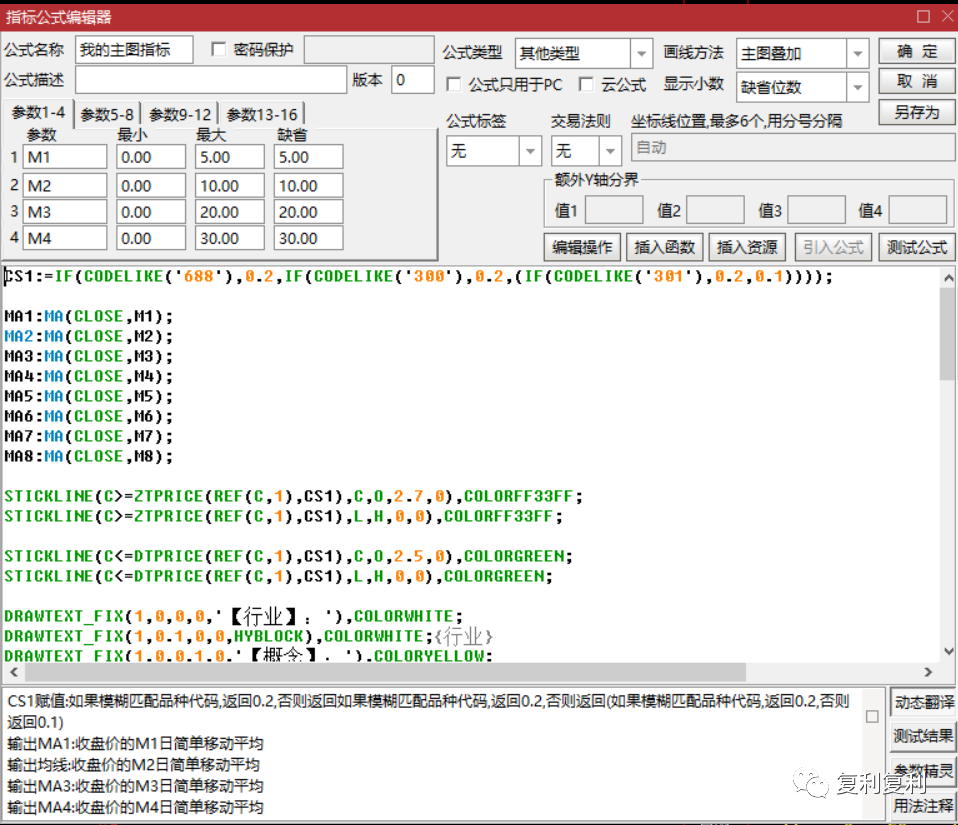Viewport: 958px width, 825px height.
Task: Switch to the 参数1-4 tab
Action: (38, 113)
